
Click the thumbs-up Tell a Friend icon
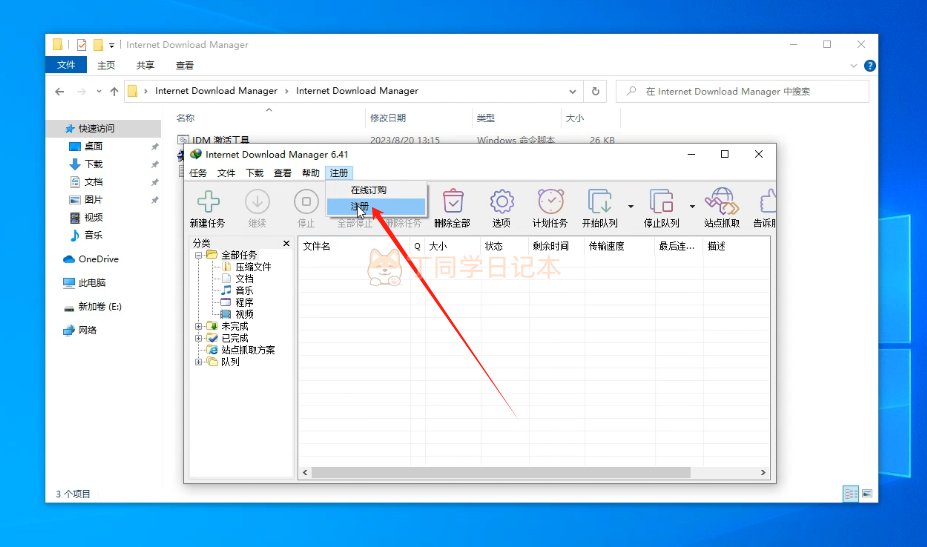pos(767,202)
